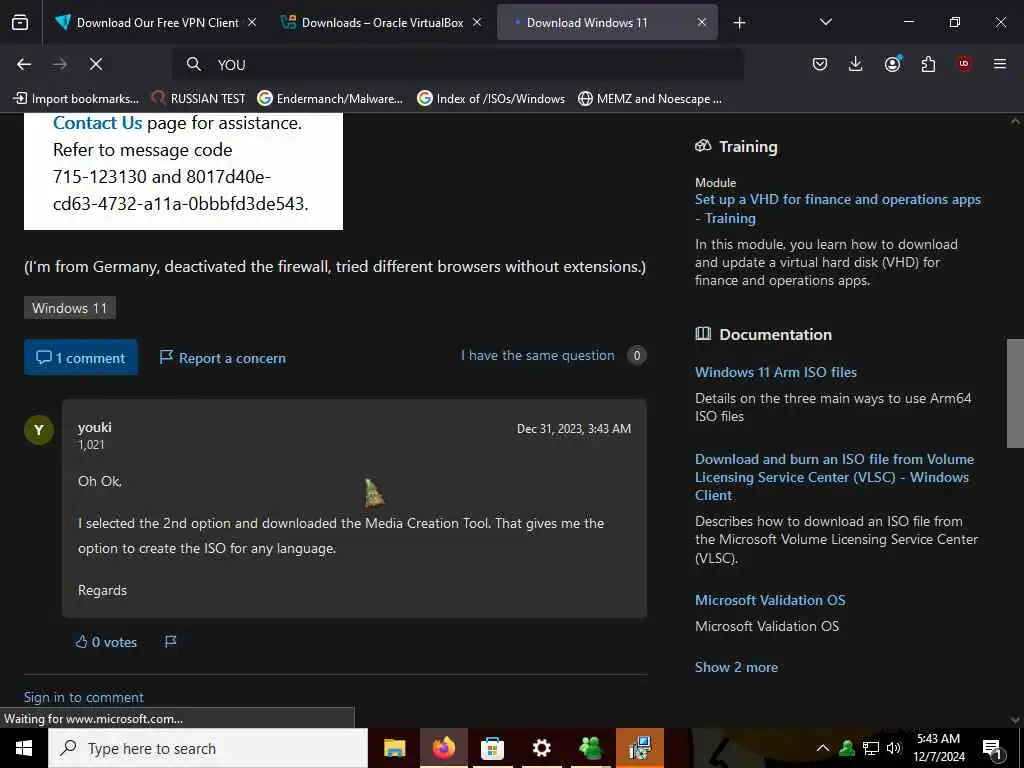The width and height of the screenshot is (1024, 768).
Task: Click Sign in to comment link
Action: click(84, 697)
